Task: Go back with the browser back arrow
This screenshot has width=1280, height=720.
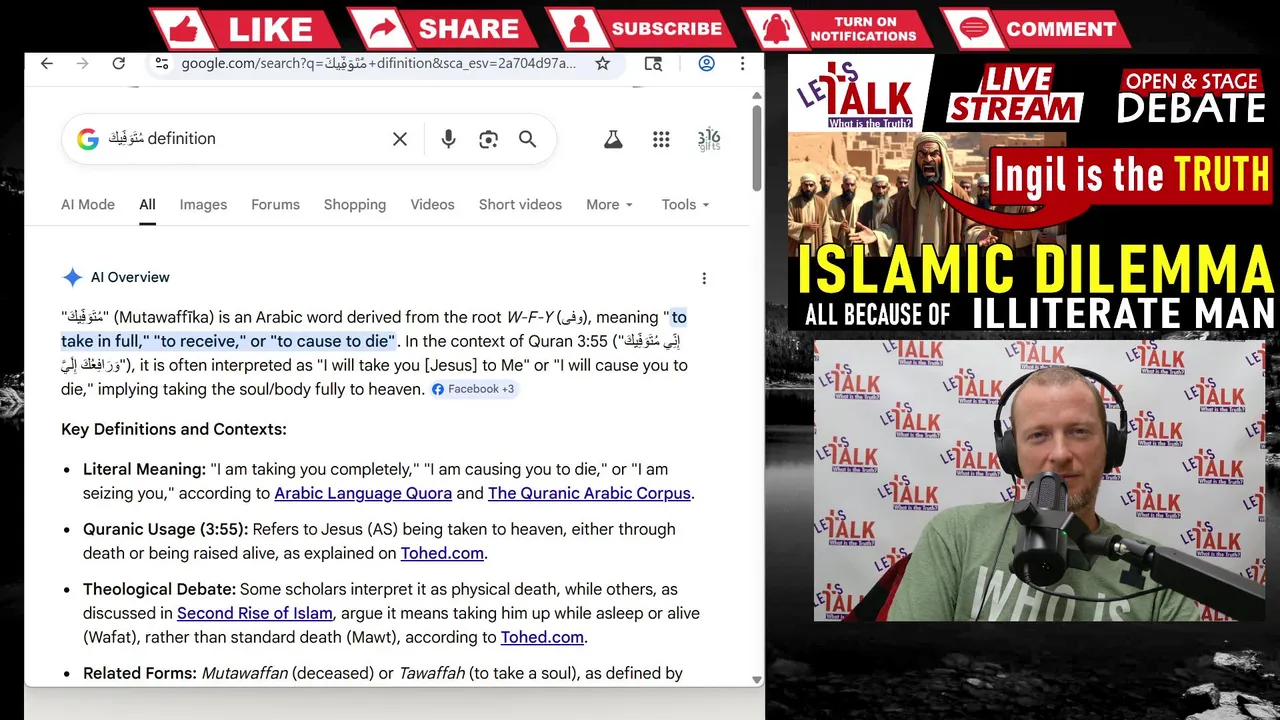Action: (47, 63)
